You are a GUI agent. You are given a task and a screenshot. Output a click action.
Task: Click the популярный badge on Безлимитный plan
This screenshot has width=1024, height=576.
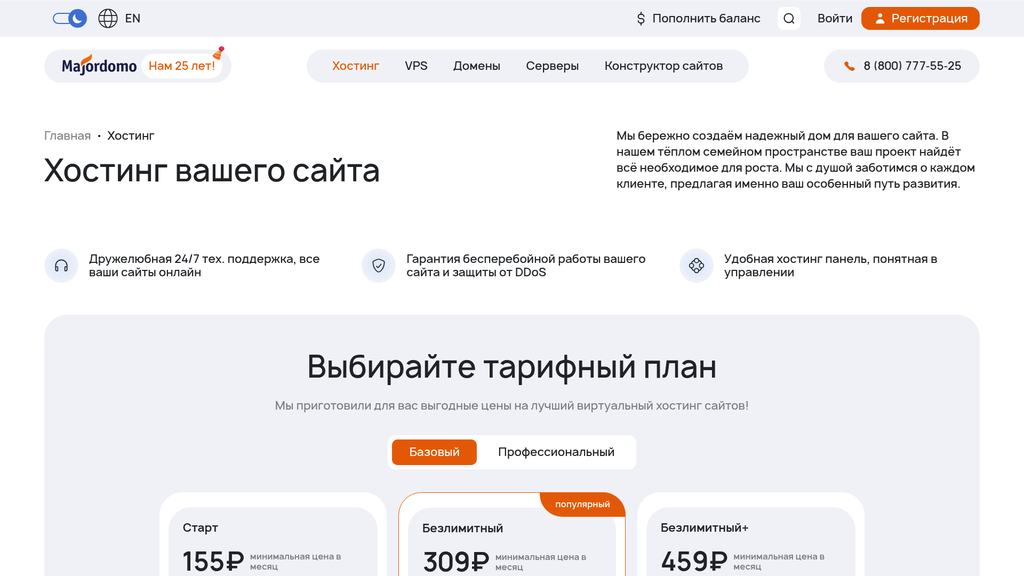click(583, 504)
